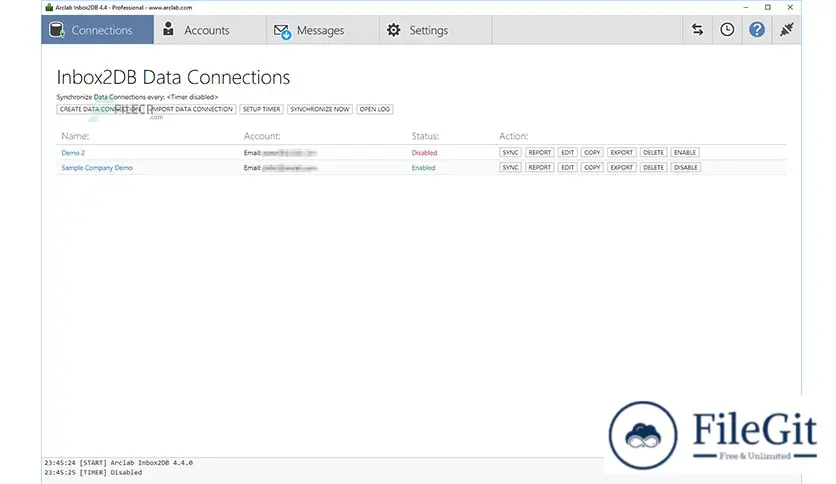Click the Arclab app icon in title bar

coord(49,7)
